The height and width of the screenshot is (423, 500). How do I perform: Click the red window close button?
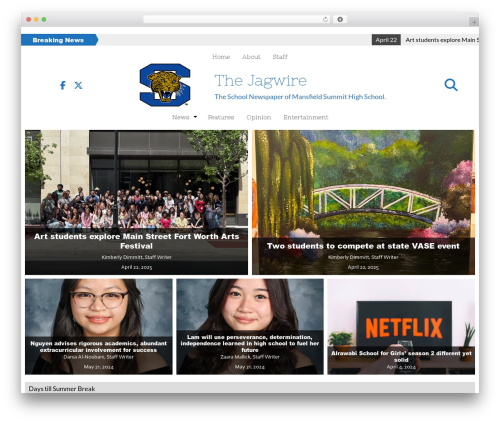pyautogui.click(x=29, y=20)
